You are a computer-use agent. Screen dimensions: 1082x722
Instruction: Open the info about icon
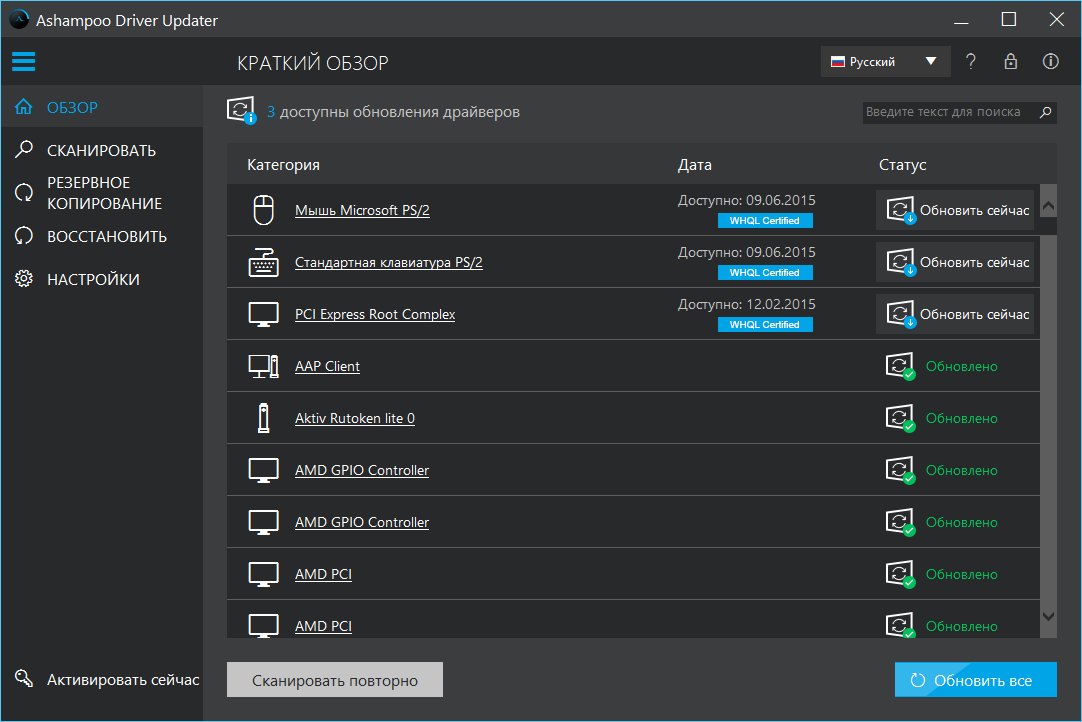(x=1050, y=61)
